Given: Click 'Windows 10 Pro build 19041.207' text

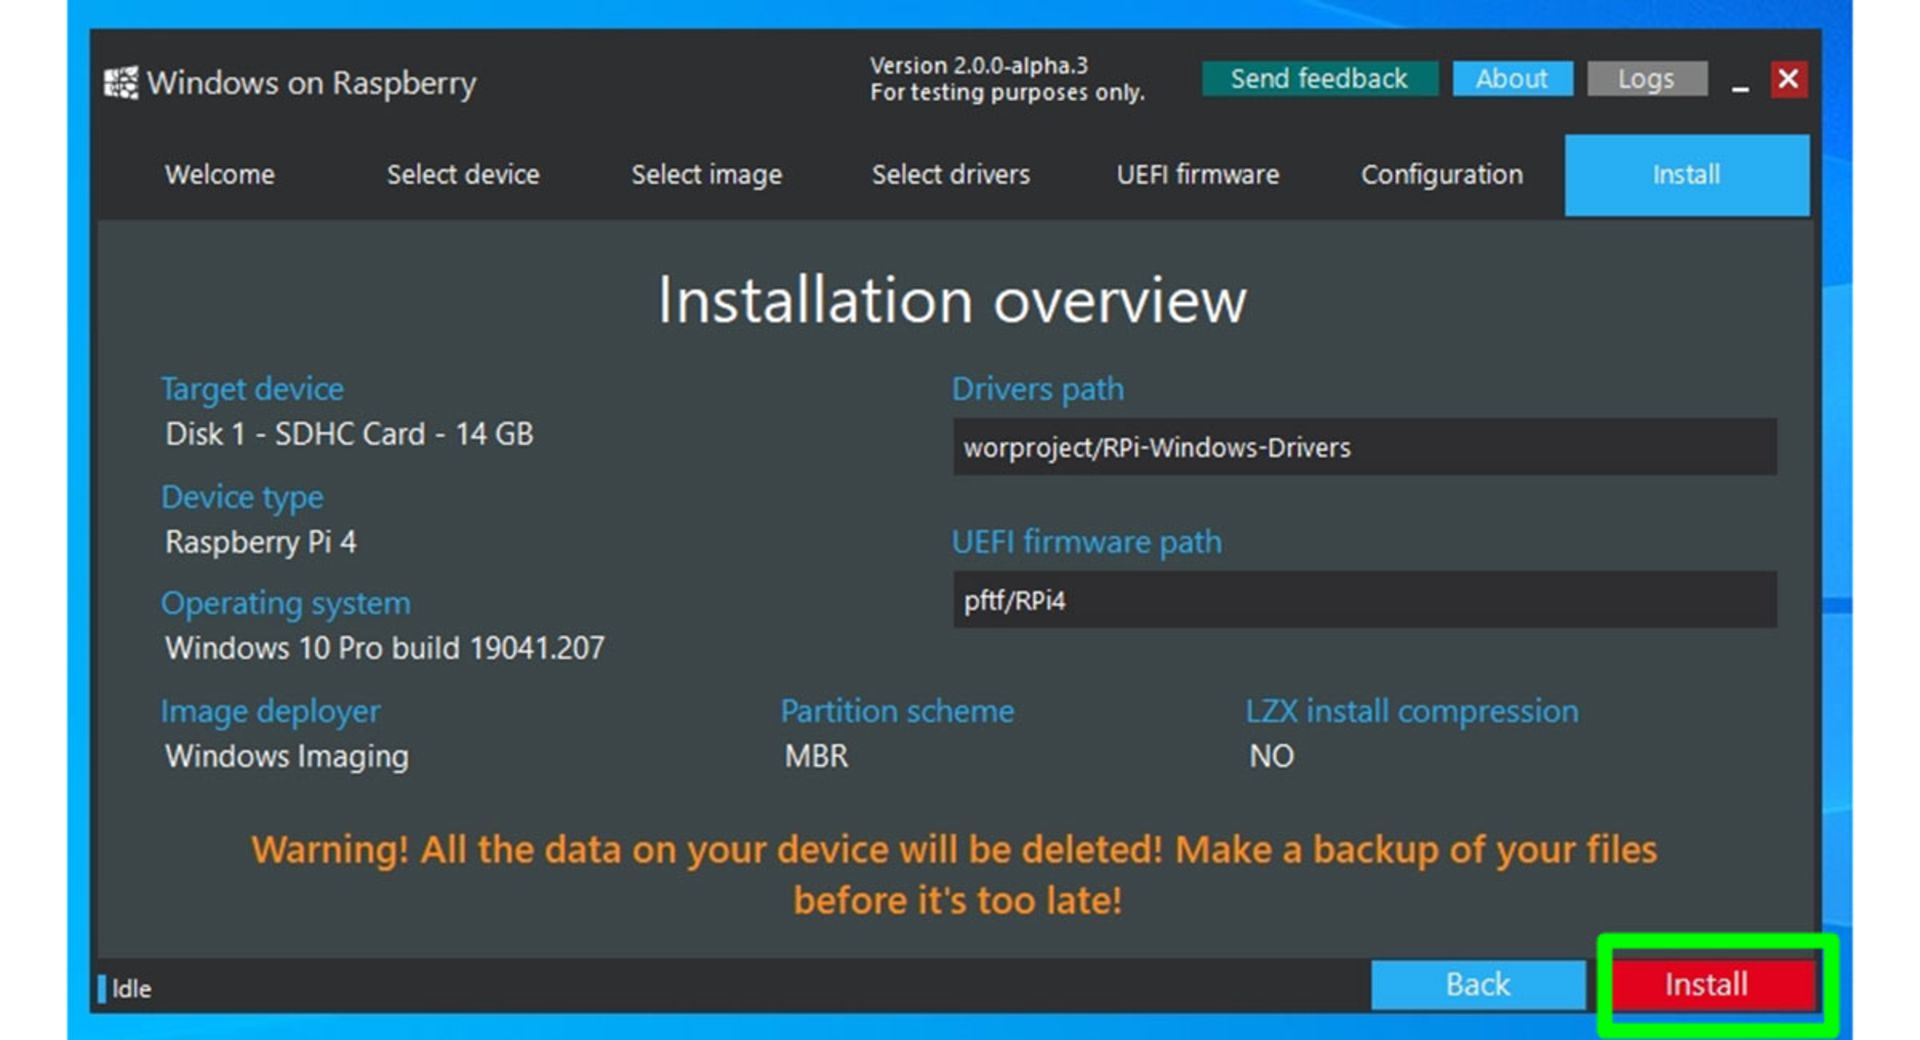Looking at the screenshot, I should [385, 648].
